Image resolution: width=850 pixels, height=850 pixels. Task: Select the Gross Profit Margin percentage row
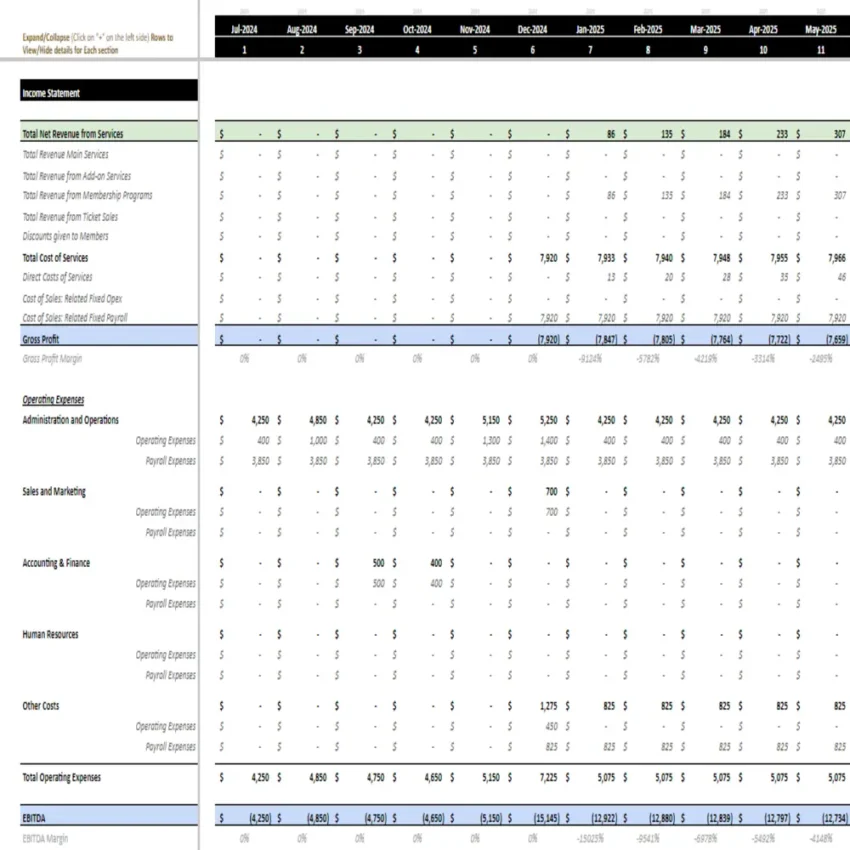pos(51,359)
